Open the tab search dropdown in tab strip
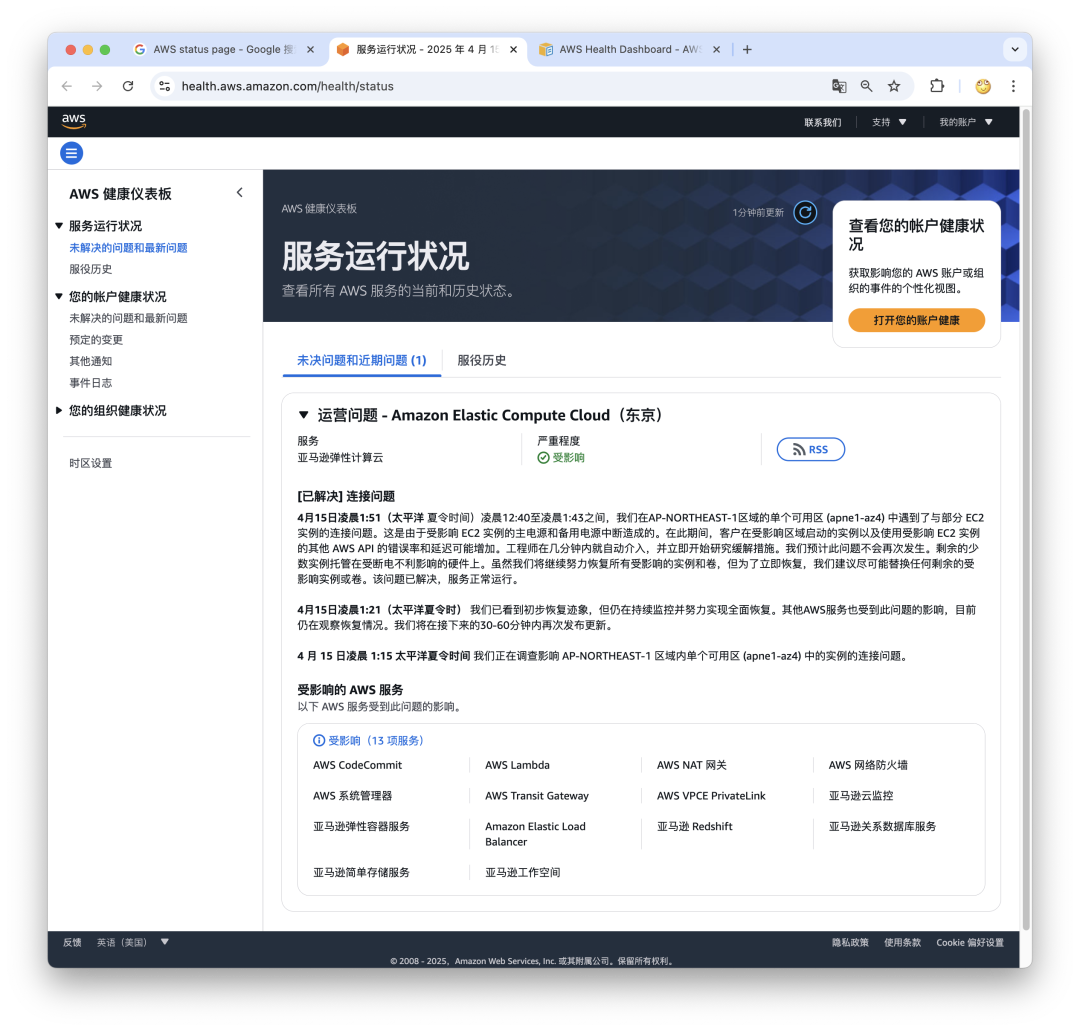The width and height of the screenshot is (1080, 1031). pyautogui.click(x=1015, y=50)
